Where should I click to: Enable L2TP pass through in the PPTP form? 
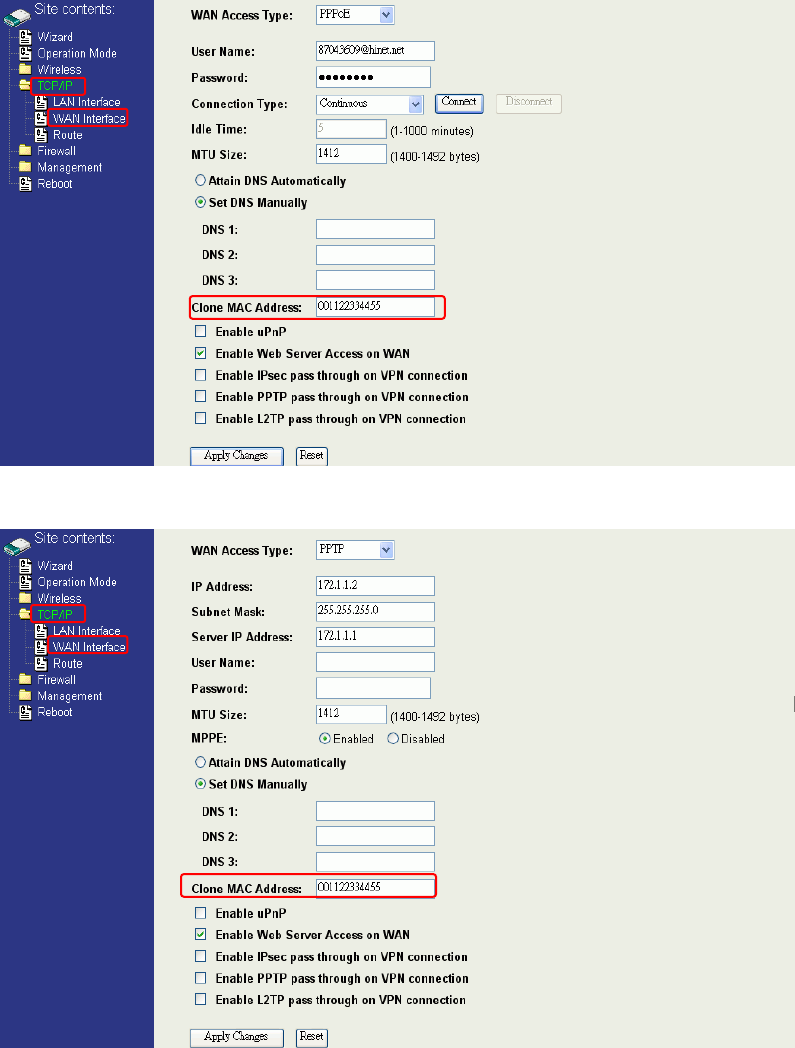pos(201,999)
